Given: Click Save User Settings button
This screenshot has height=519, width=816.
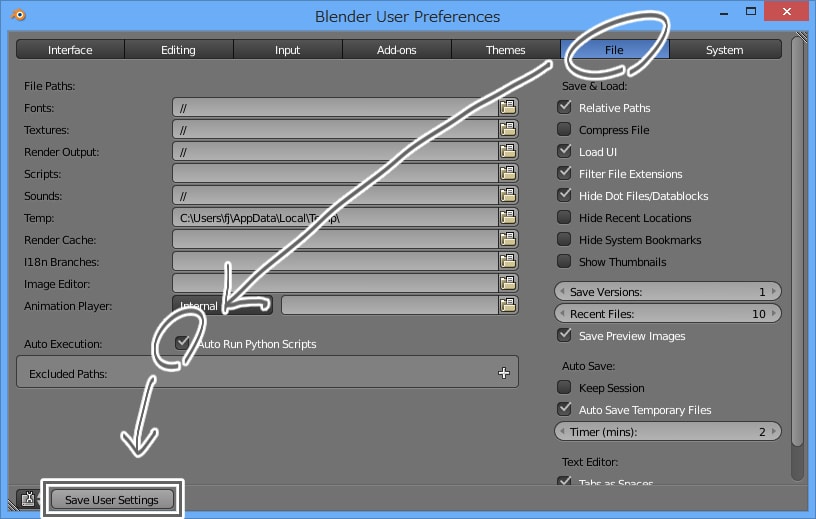Looking at the screenshot, I should coord(112,500).
